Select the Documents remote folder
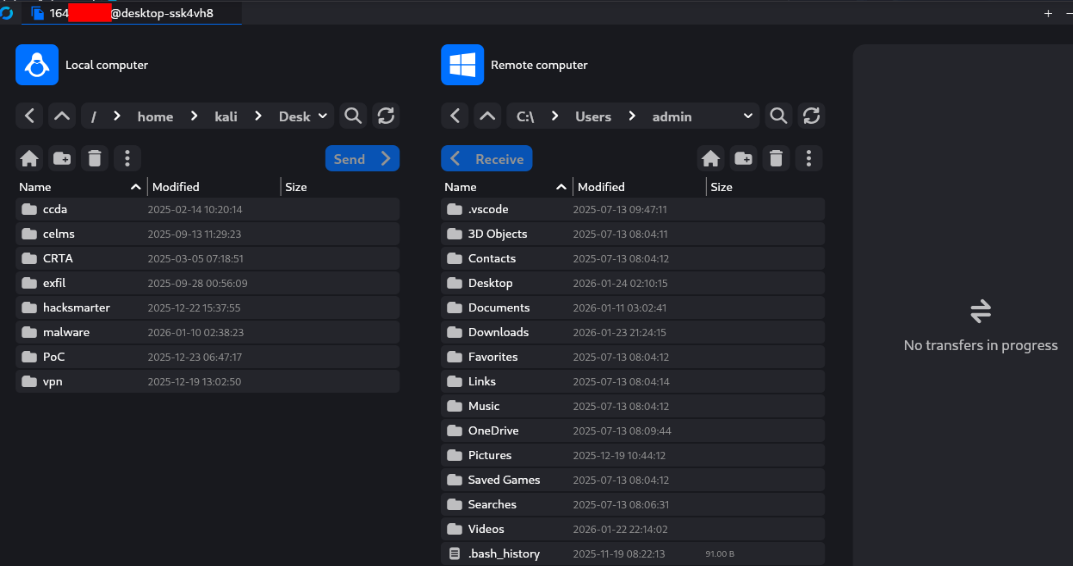 click(x=633, y=308)
